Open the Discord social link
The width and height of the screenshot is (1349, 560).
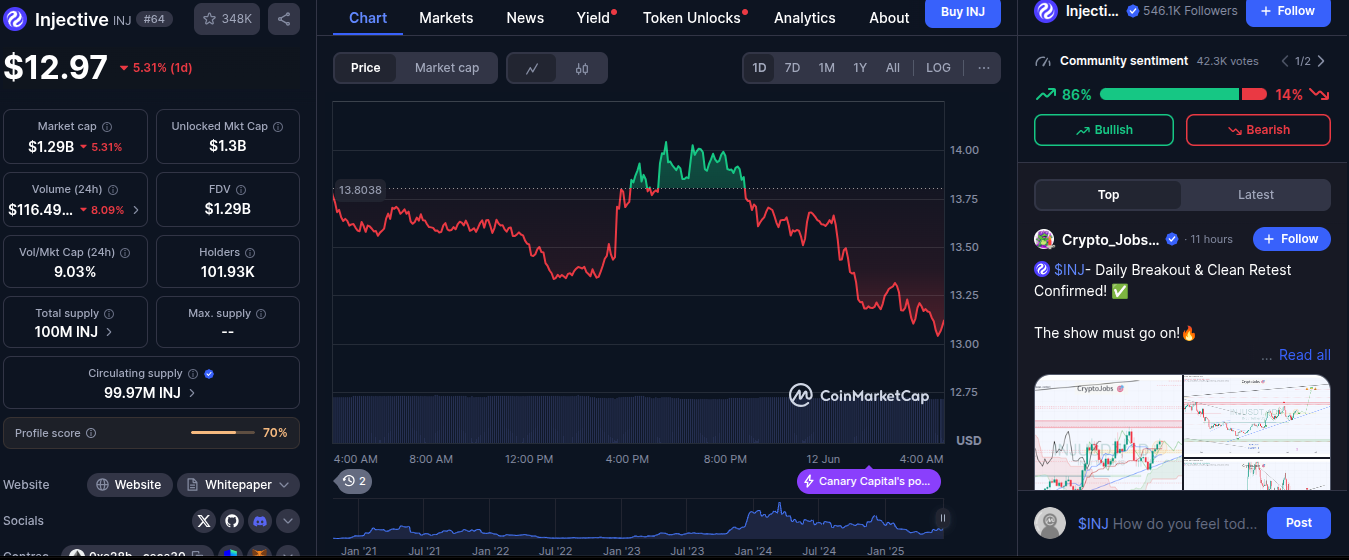[x=260, y=521]
